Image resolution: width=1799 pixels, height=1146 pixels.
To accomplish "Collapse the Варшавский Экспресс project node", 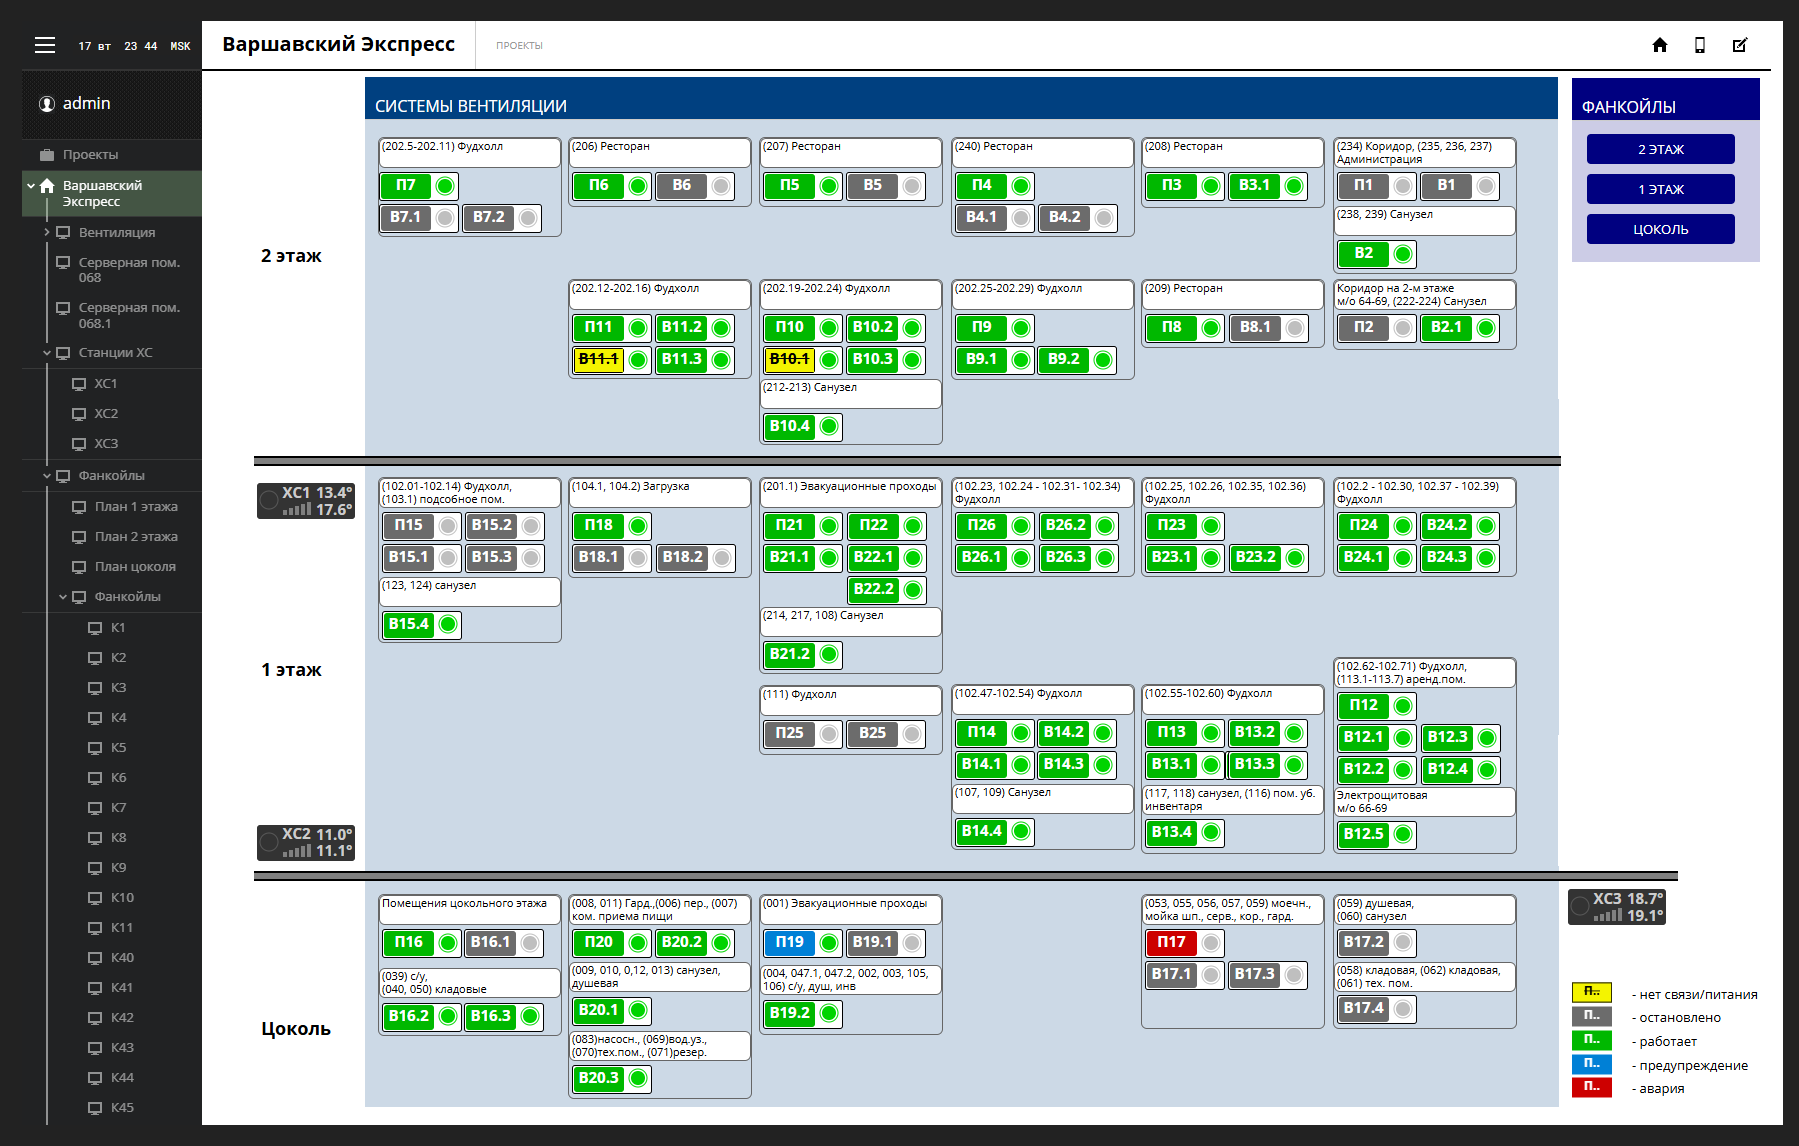I will tap(31, 186).
